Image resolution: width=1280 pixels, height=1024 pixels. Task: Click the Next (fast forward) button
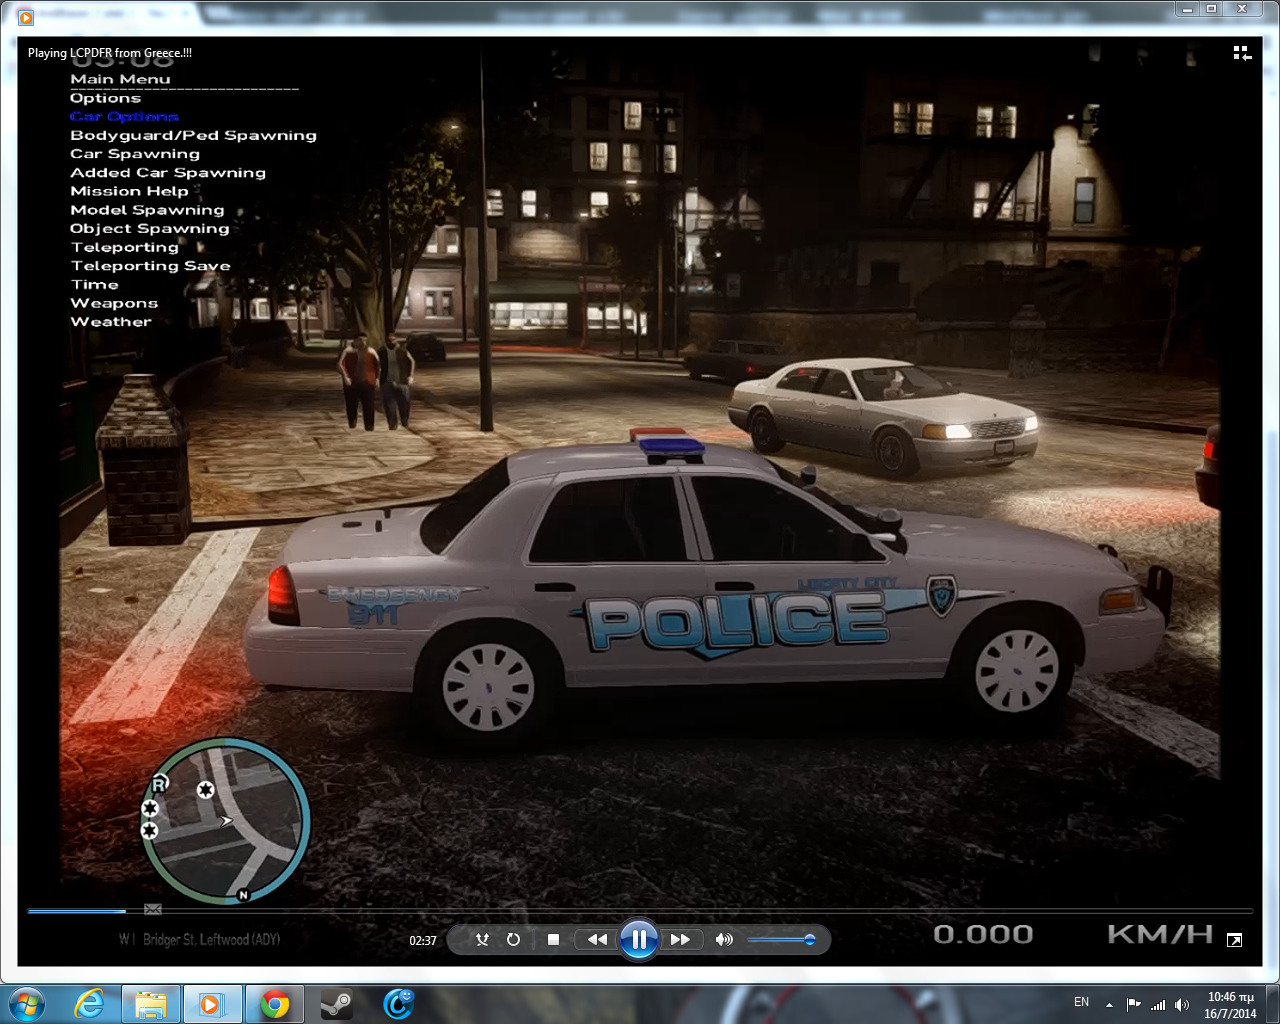coord(680,939)
